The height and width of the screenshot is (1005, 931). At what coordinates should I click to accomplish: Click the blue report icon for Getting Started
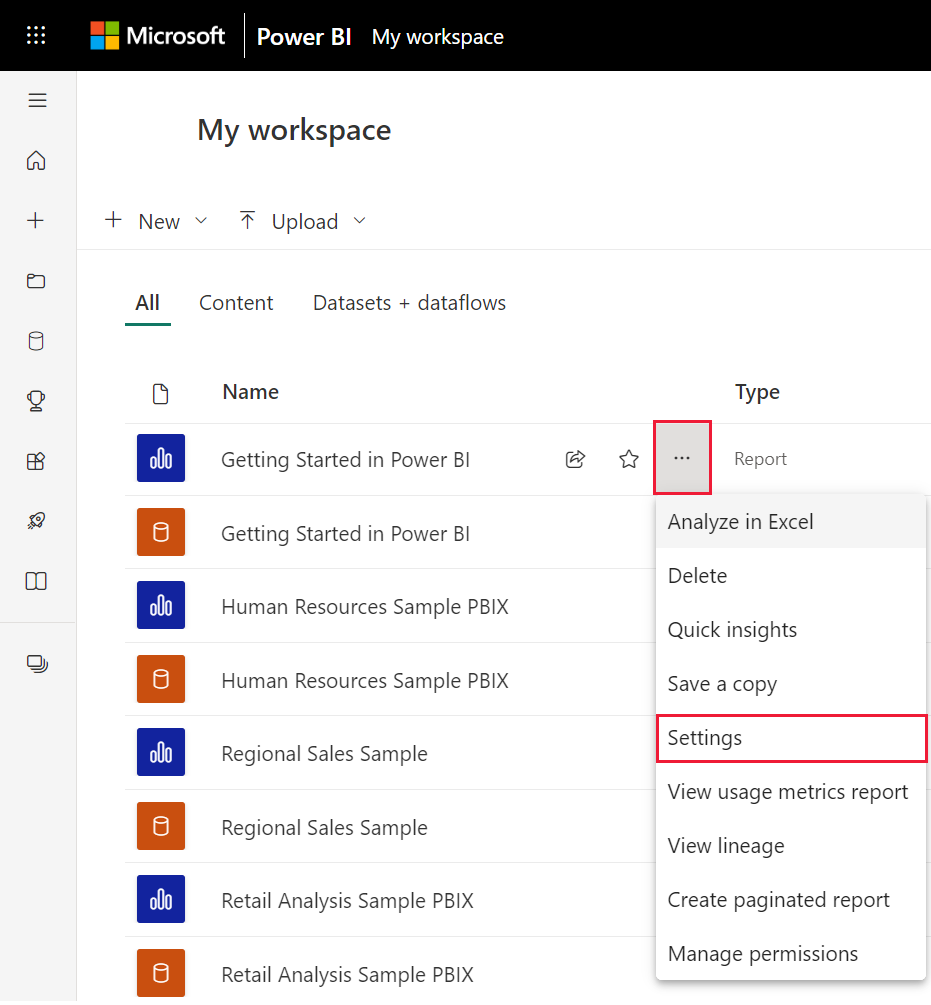pos(161,458)
